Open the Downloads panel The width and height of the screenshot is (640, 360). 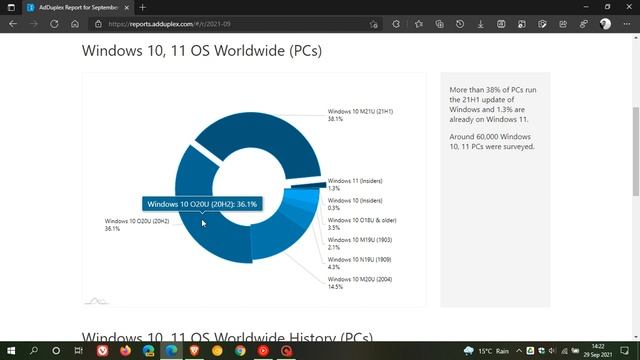pyautogui.click(x=480, y=24)
